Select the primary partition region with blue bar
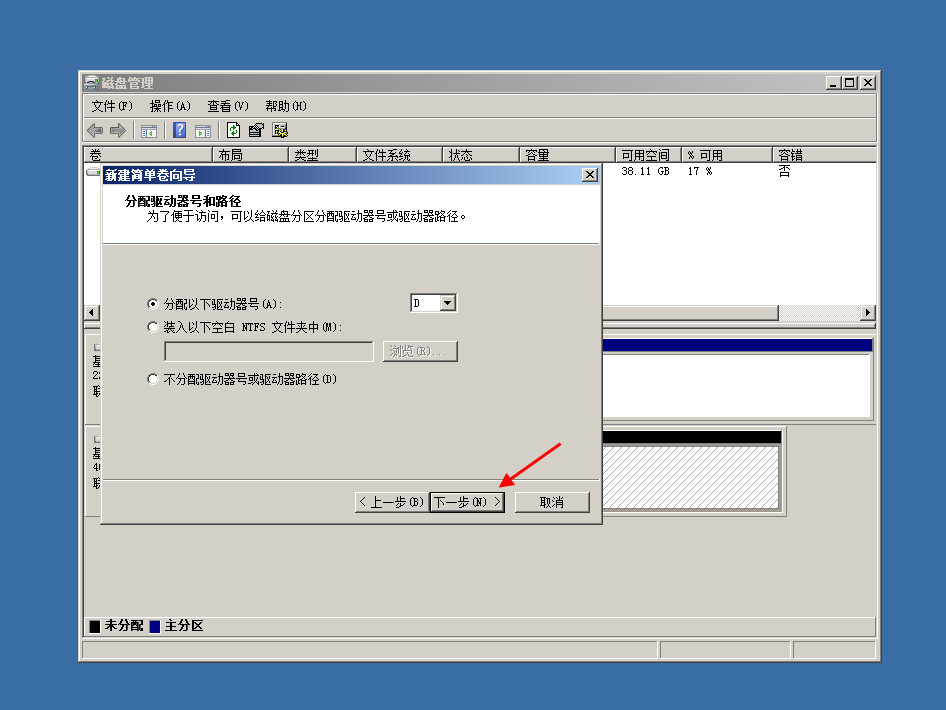This screenshot has width=946, height=710. tap(737, 378)
